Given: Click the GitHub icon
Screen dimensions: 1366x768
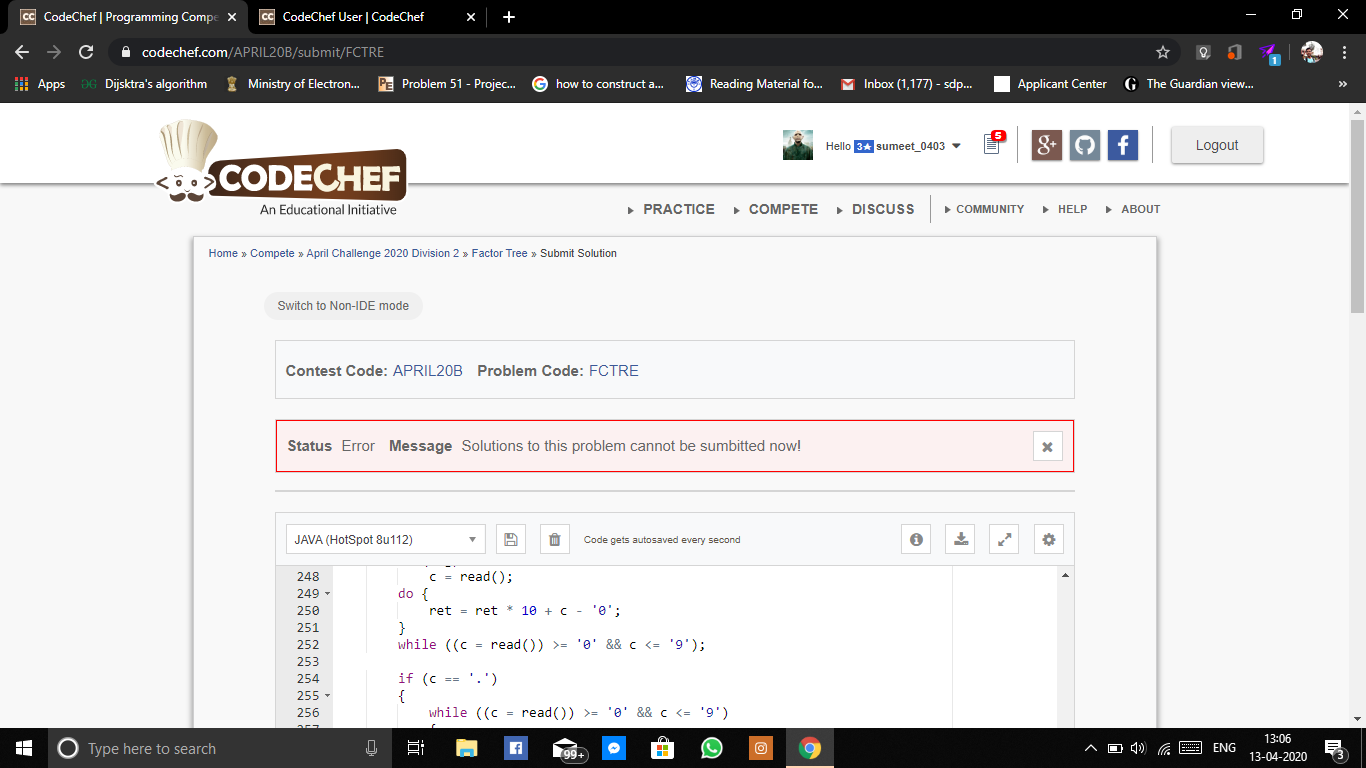Looking at the screenshot, I should click(1085, 145).
